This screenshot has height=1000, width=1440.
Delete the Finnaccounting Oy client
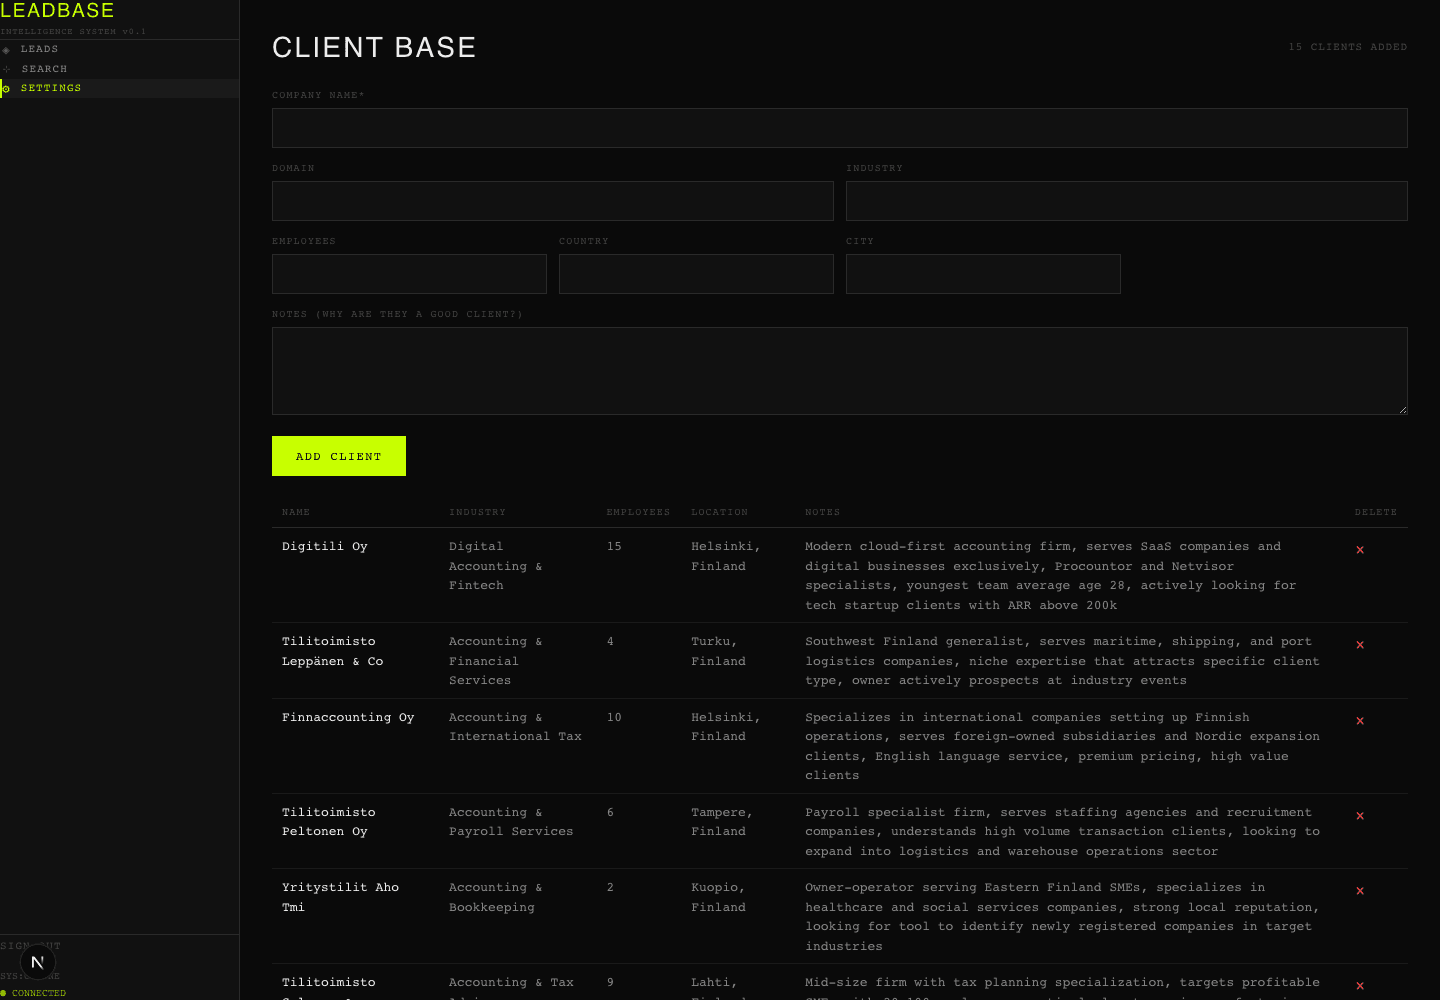1360,721
